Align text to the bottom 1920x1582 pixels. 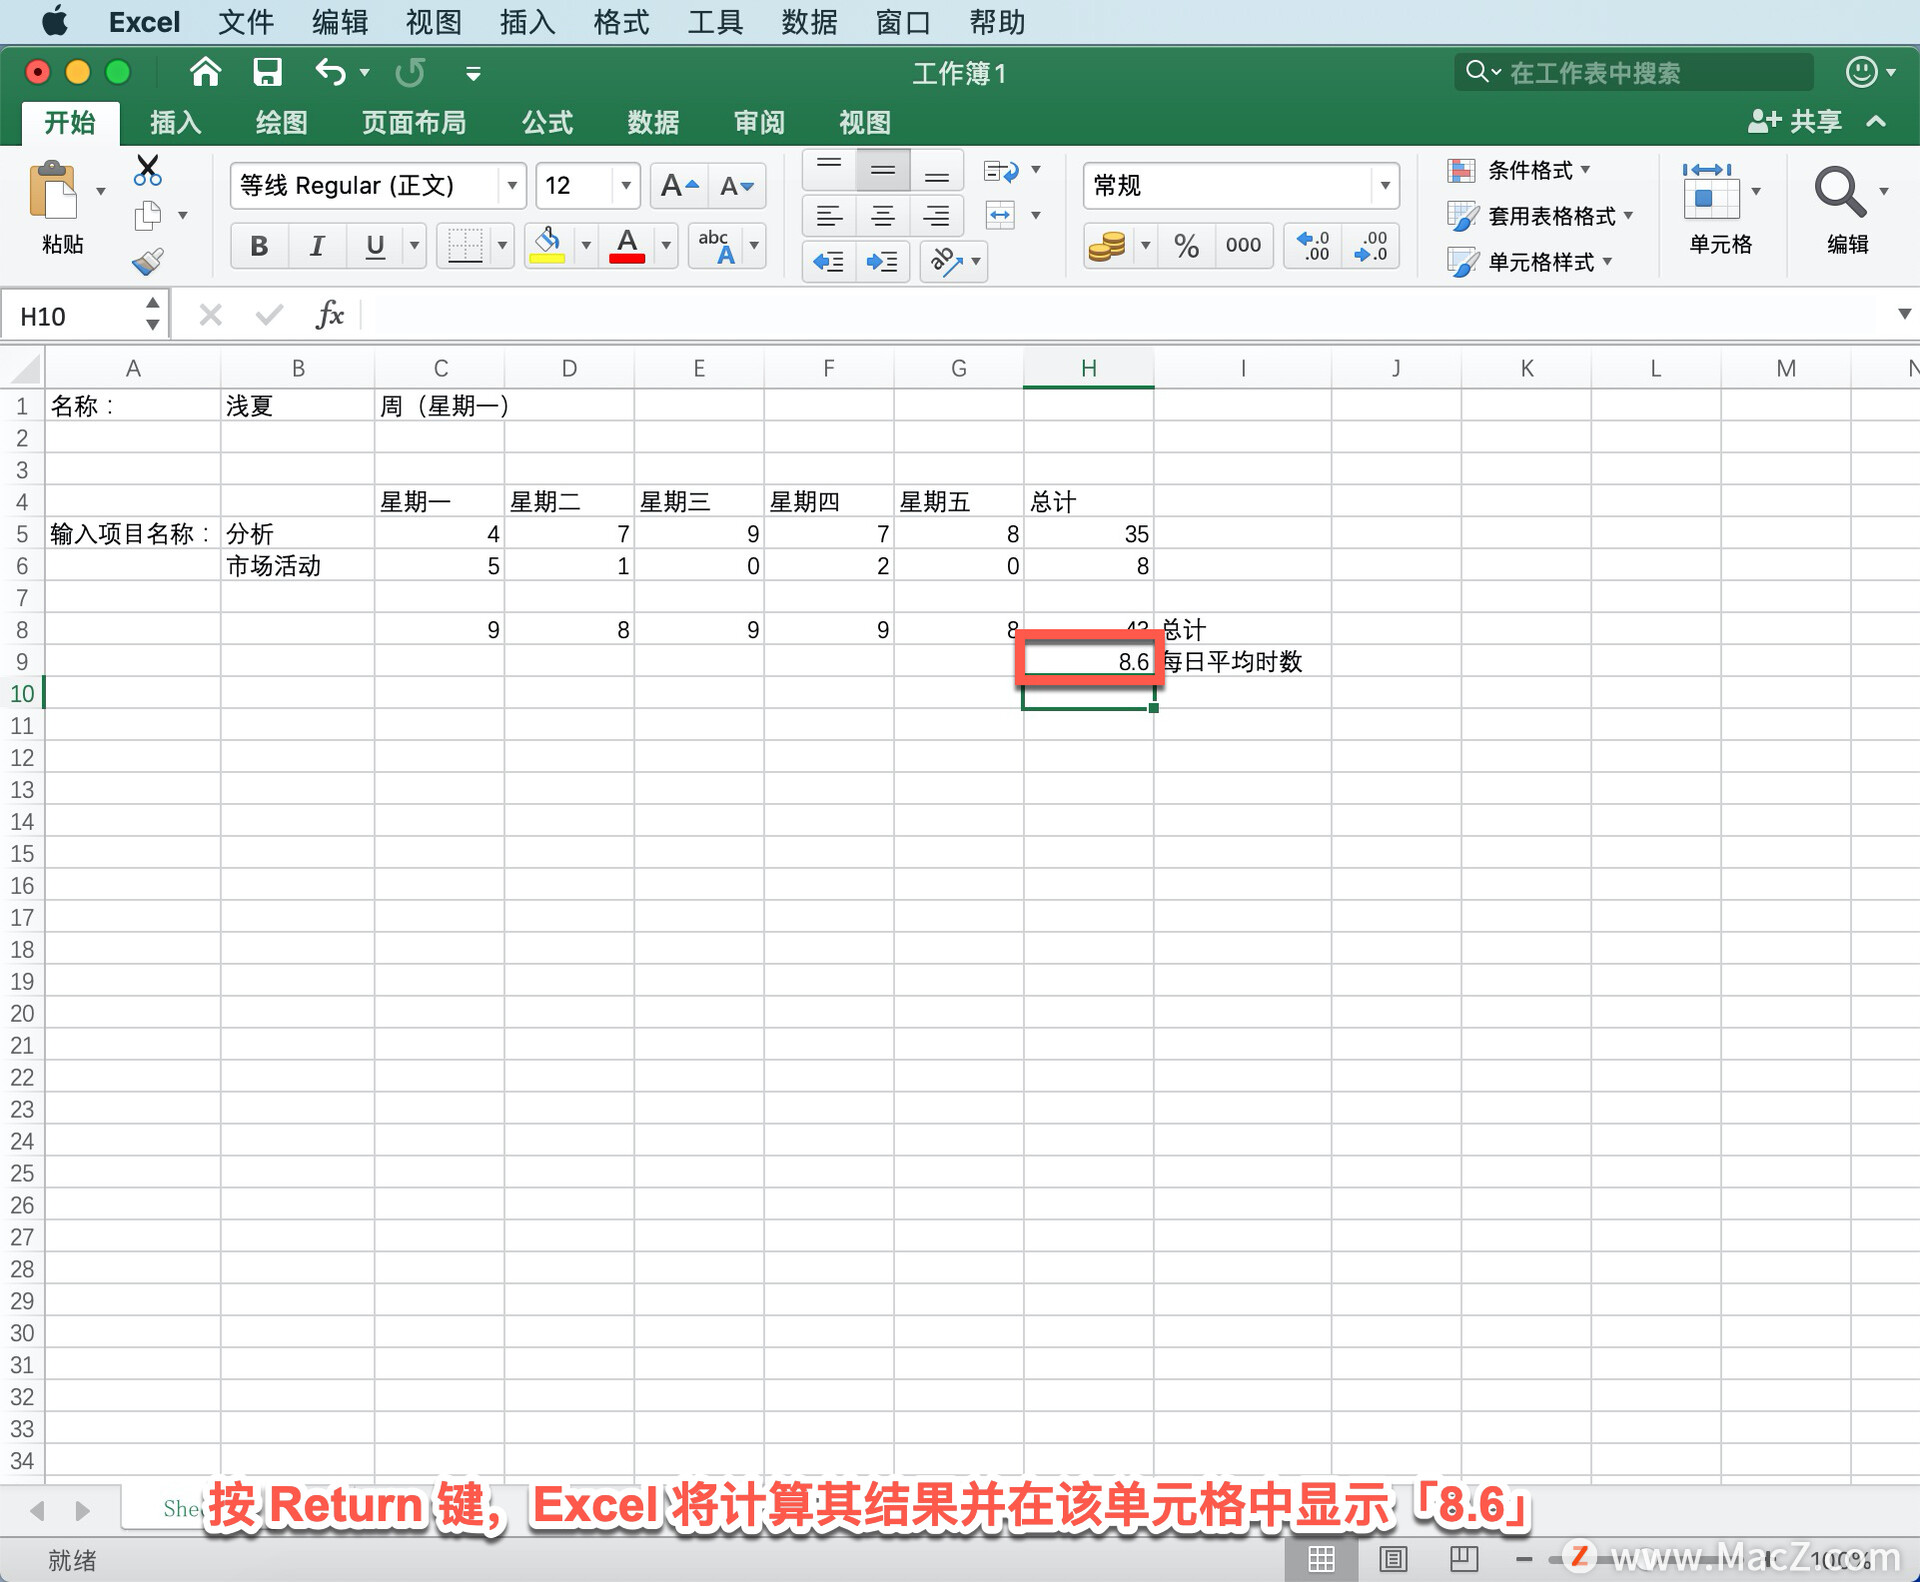tap(937, 170)
